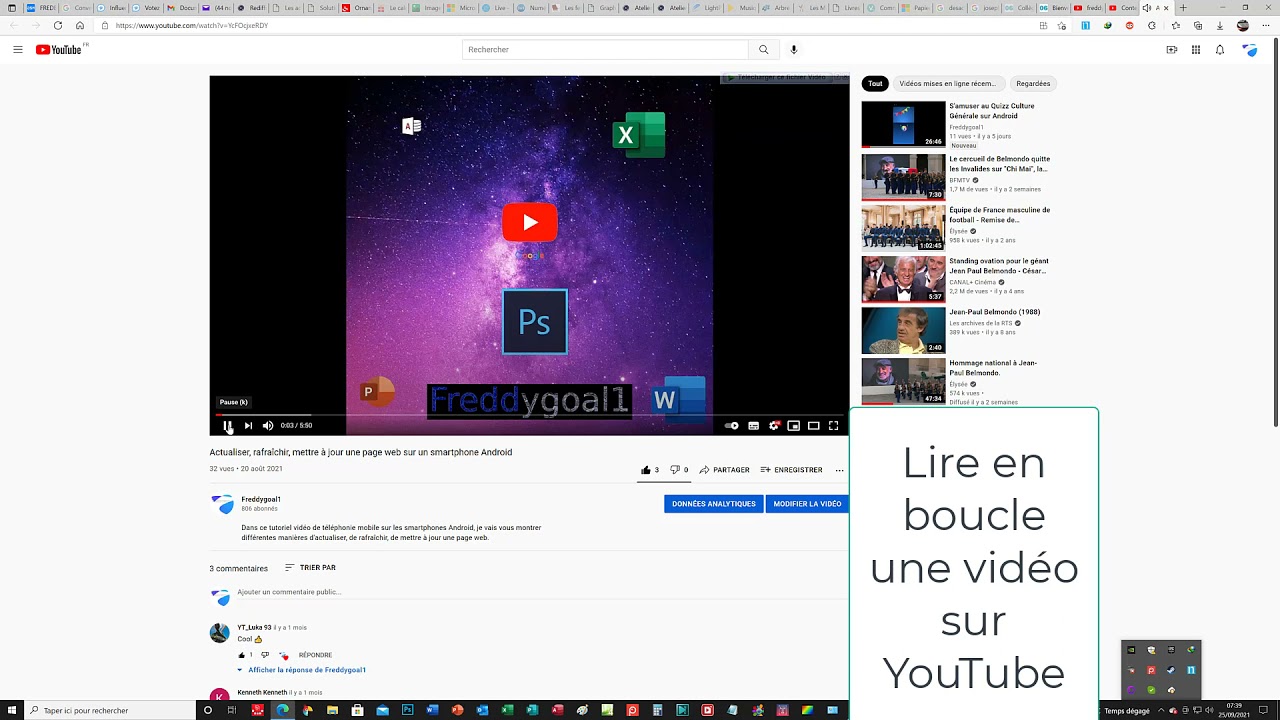Click MODIFIER LA VIDÉO button
The image size is (1280, 720).
pyautogui.click(x=807, y=504)
